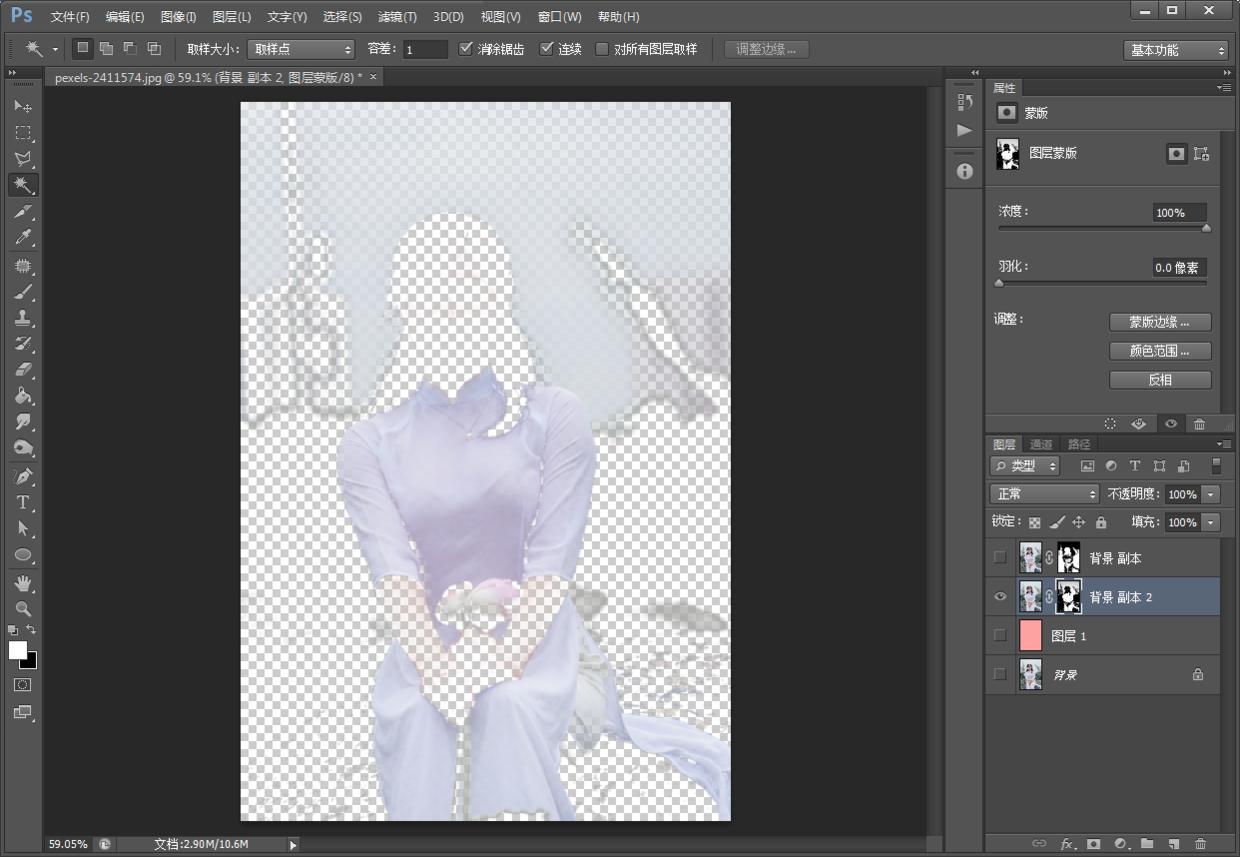
Task: Switch to the 通道 tab
Action: [1041, 444]
